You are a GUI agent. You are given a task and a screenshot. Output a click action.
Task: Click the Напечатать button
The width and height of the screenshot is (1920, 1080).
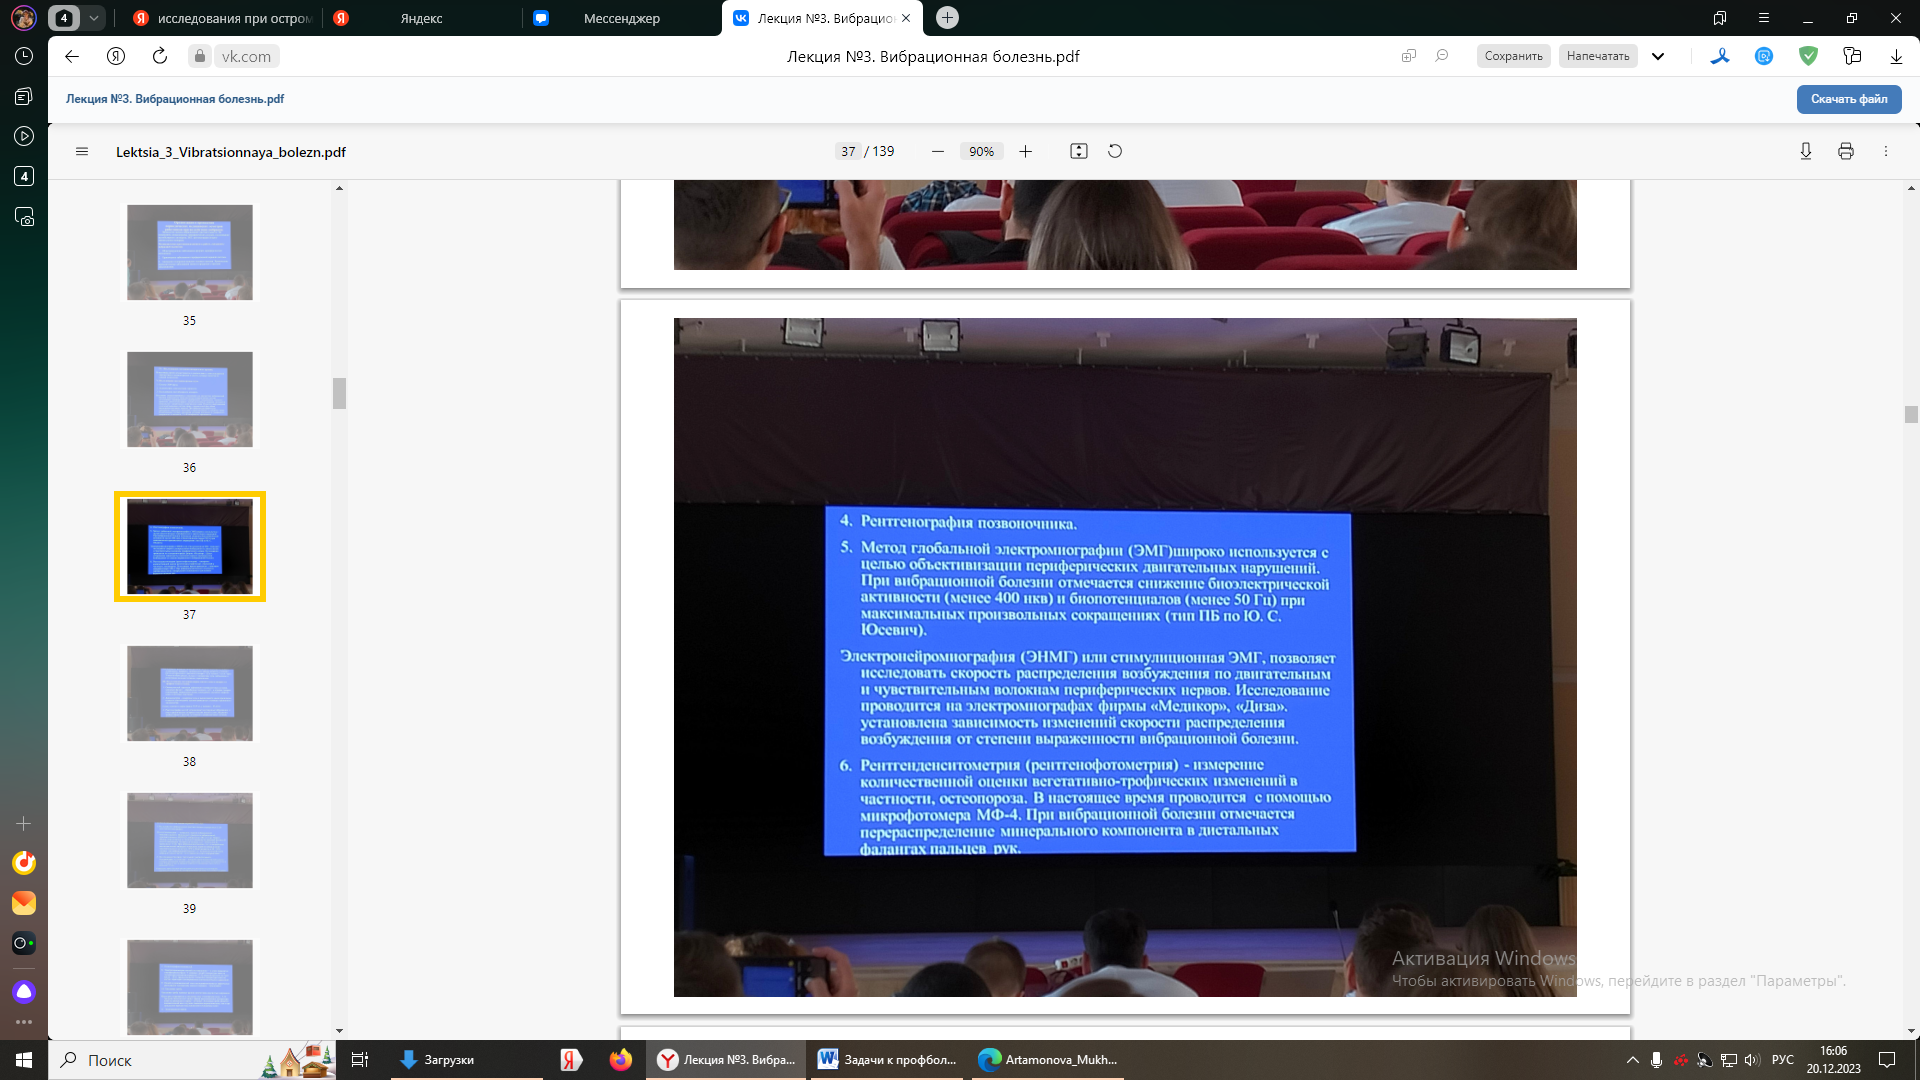click(1598, 56)
